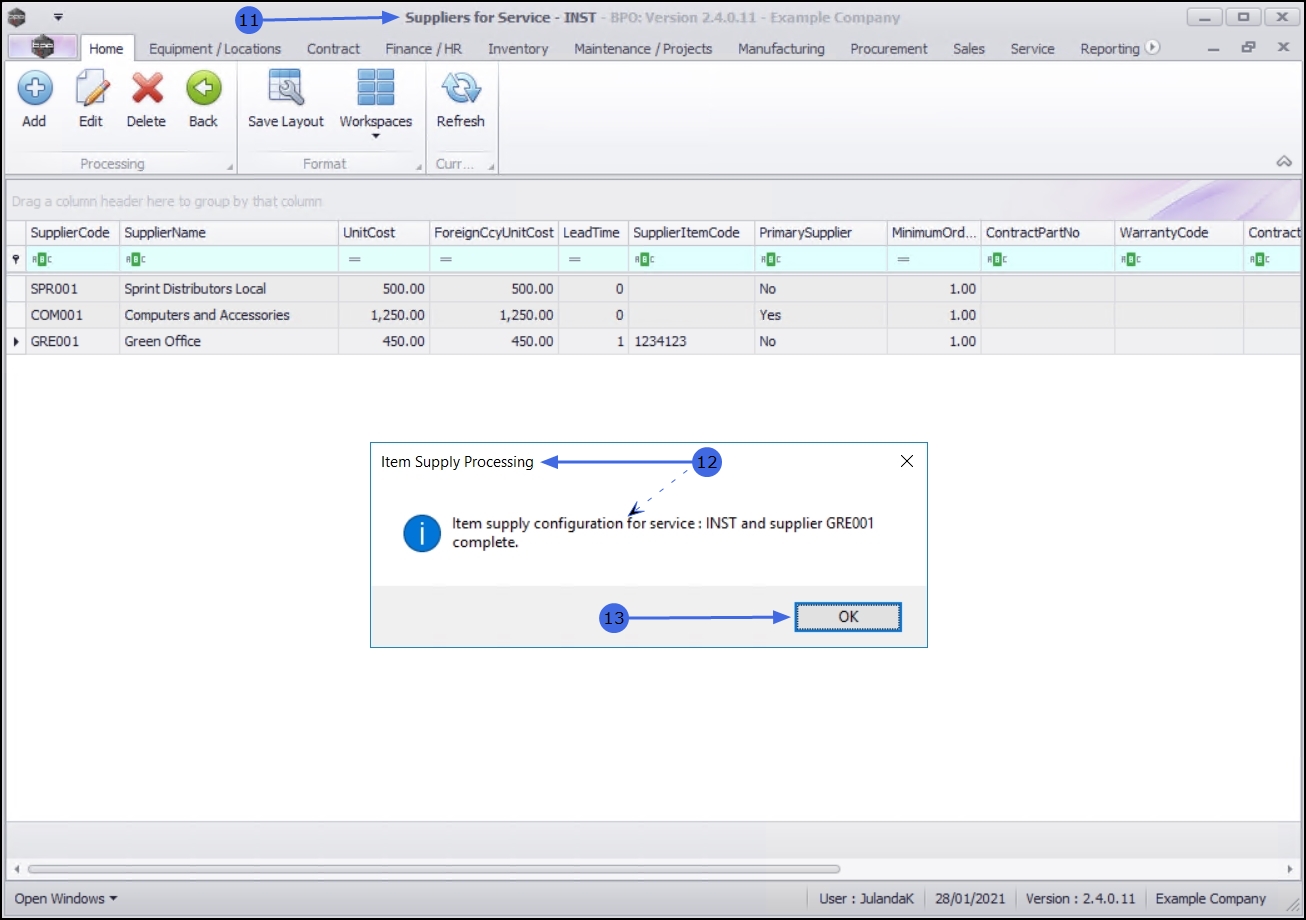
Task: Sort by the SupplierName column header
Action: point(229,232)
